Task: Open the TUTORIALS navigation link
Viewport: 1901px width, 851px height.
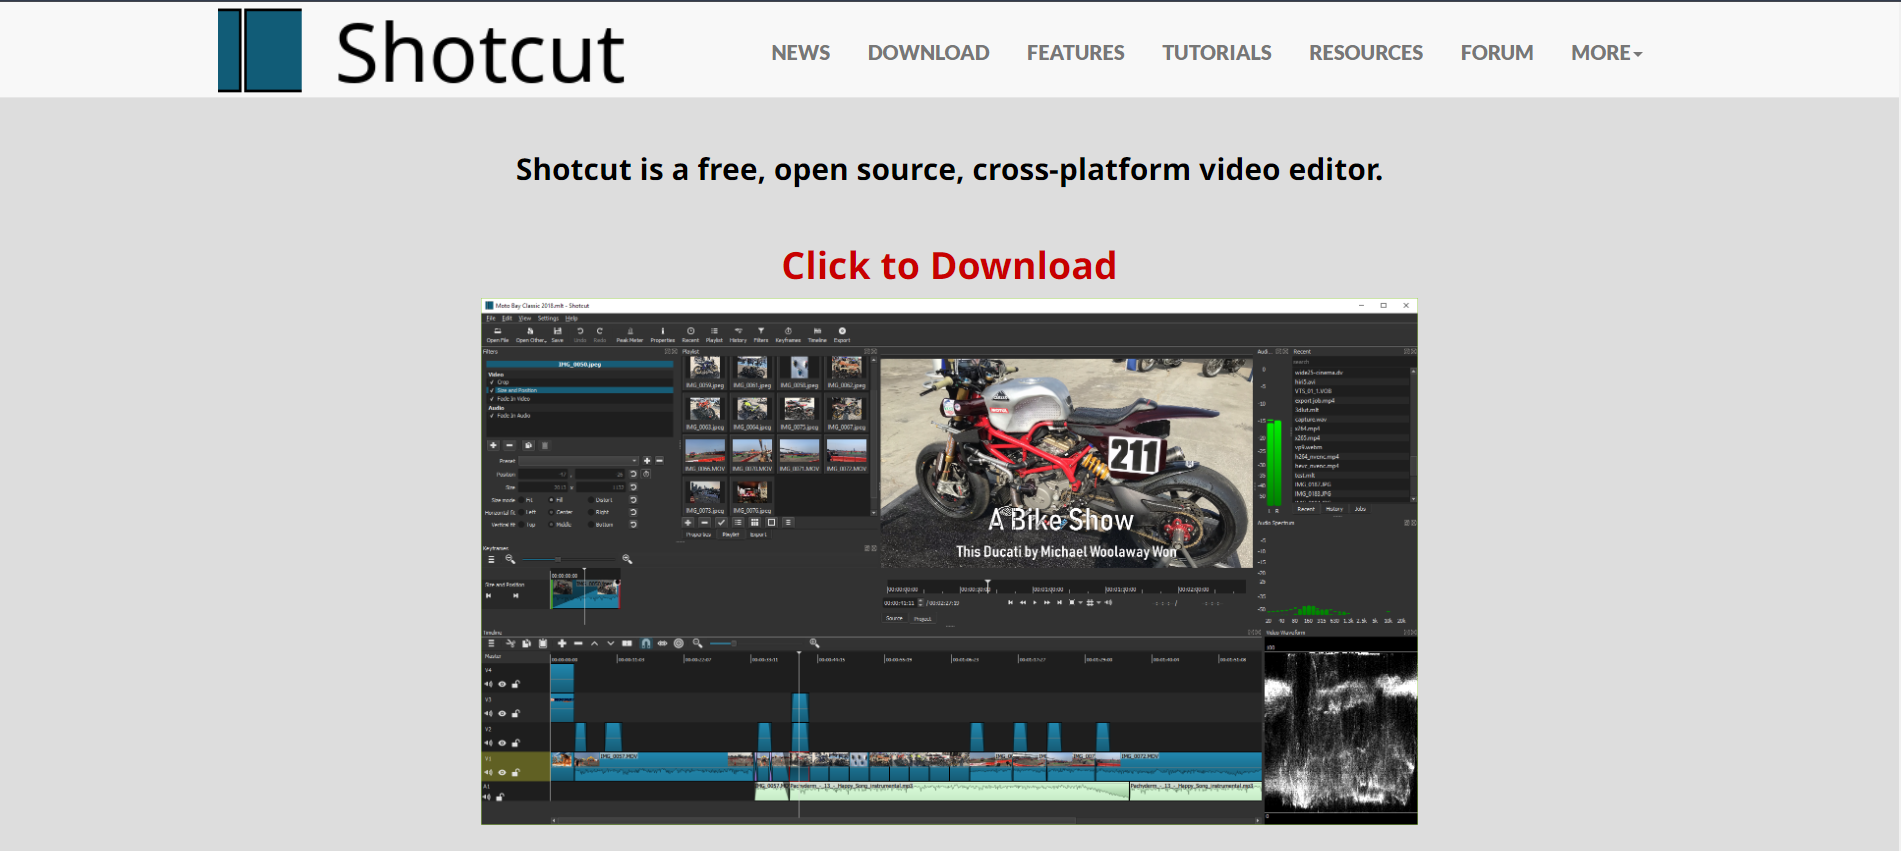Action: click(1216, 52)
